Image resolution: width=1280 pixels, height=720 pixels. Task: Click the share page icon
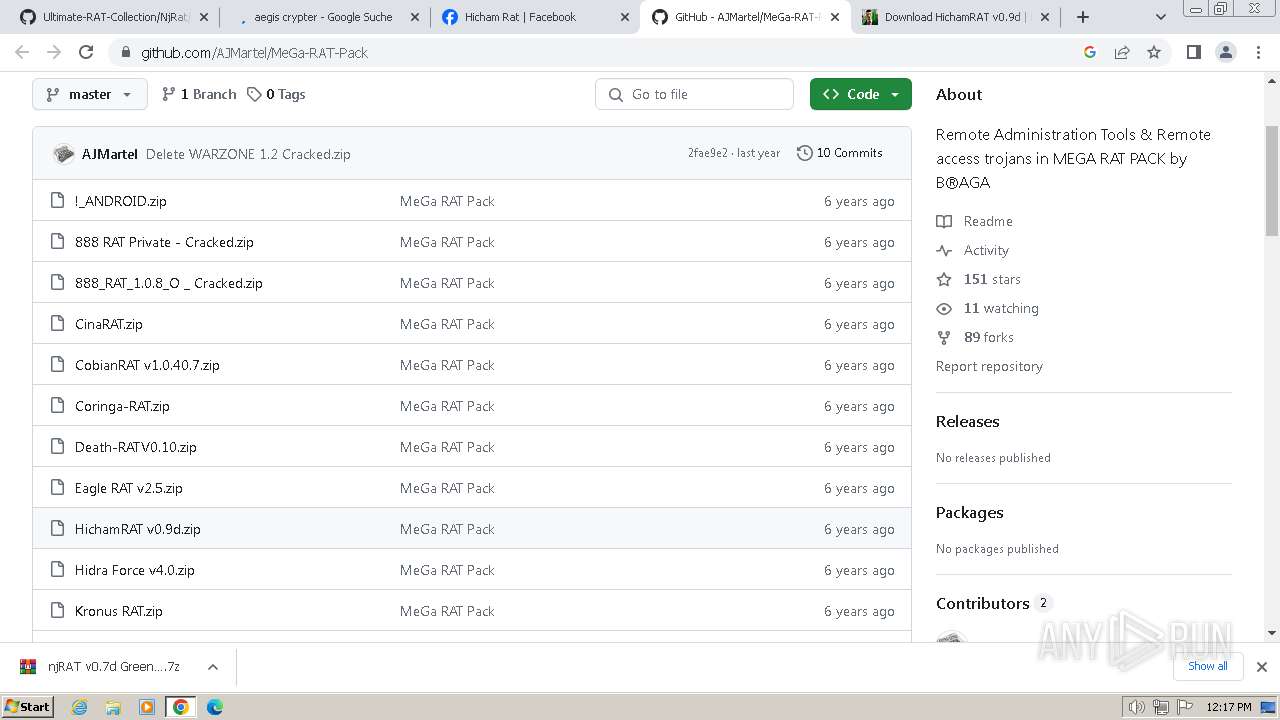pyautogui.click(x=1122, y=52)
